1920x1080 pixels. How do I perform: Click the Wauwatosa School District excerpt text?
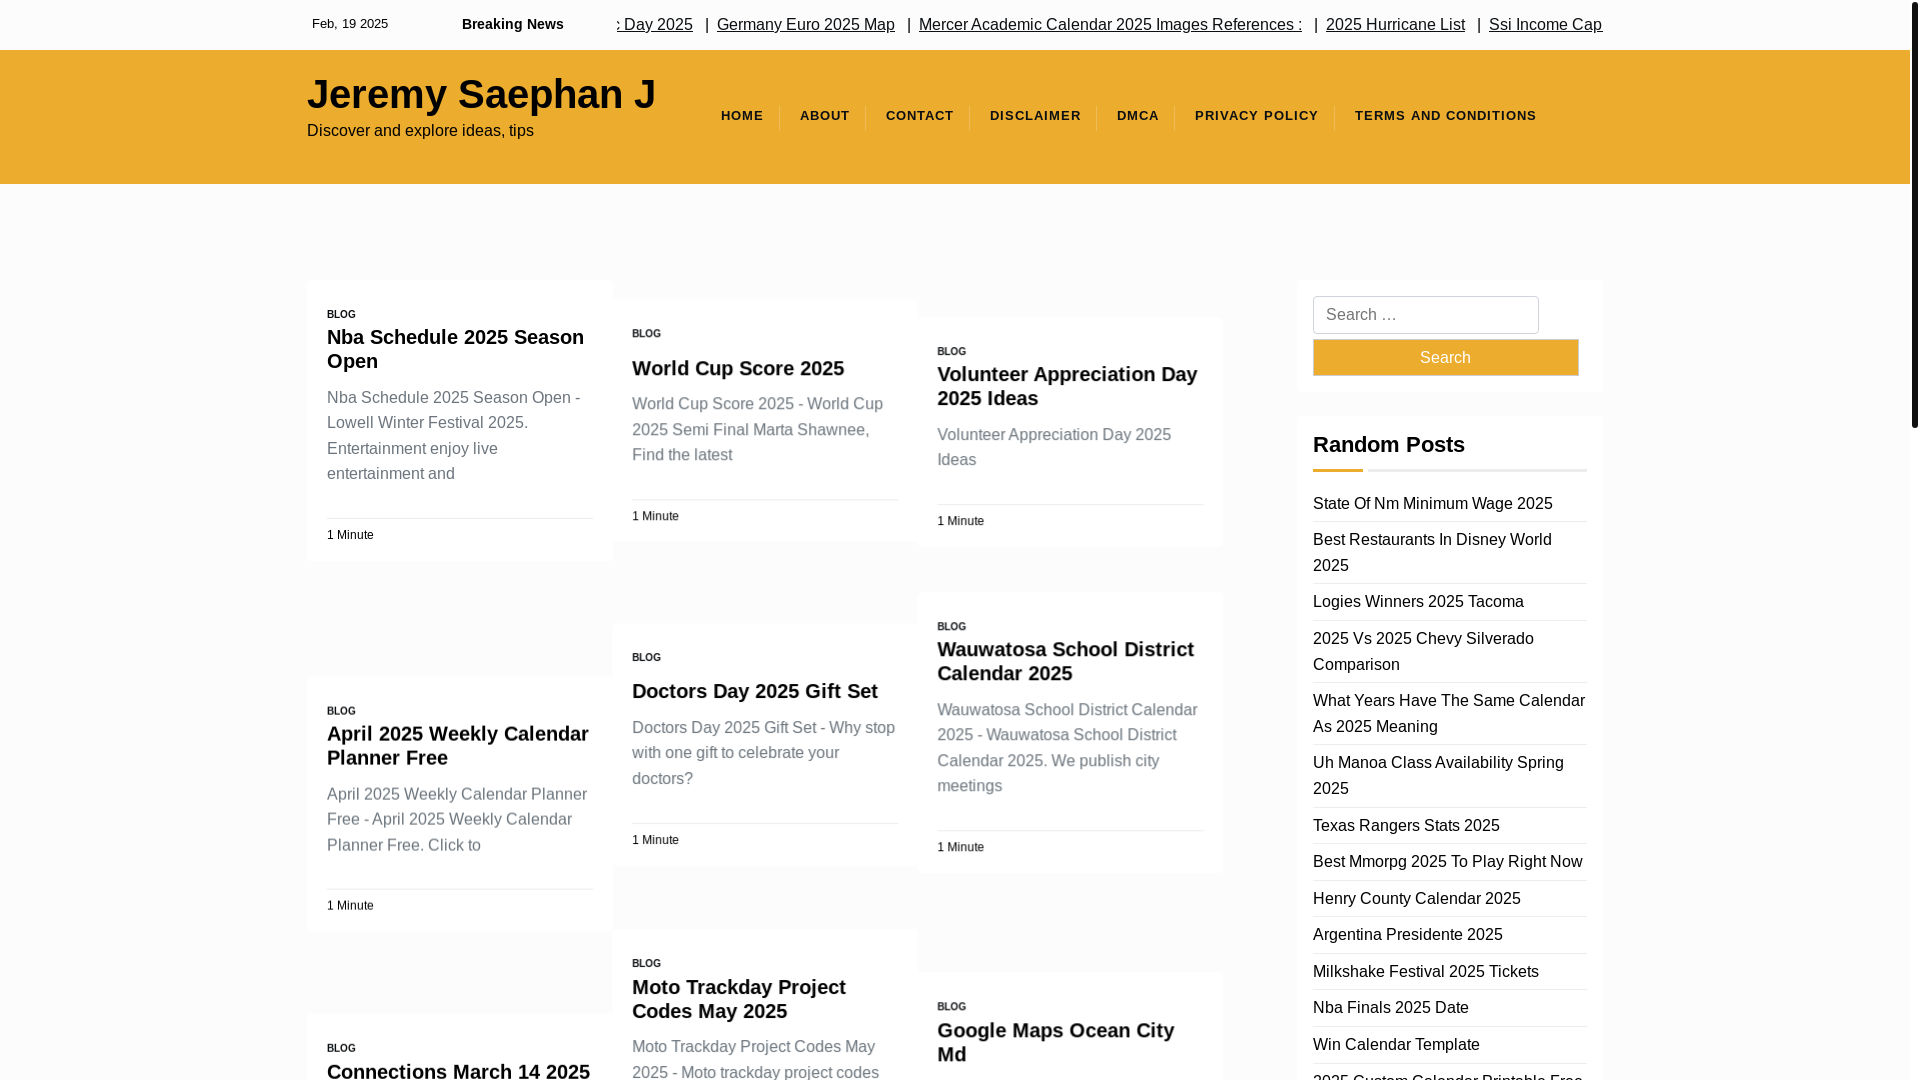[1067, 748]
